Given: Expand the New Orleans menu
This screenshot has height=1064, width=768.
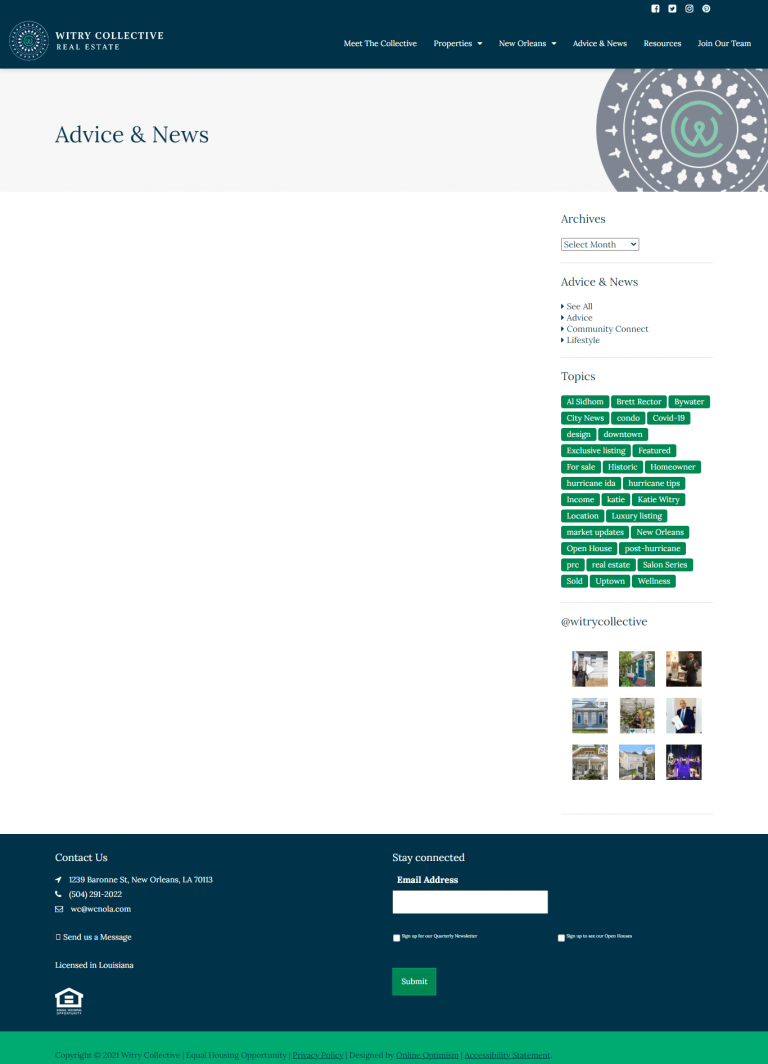Looking at the screenshot, I should (527, 43).
